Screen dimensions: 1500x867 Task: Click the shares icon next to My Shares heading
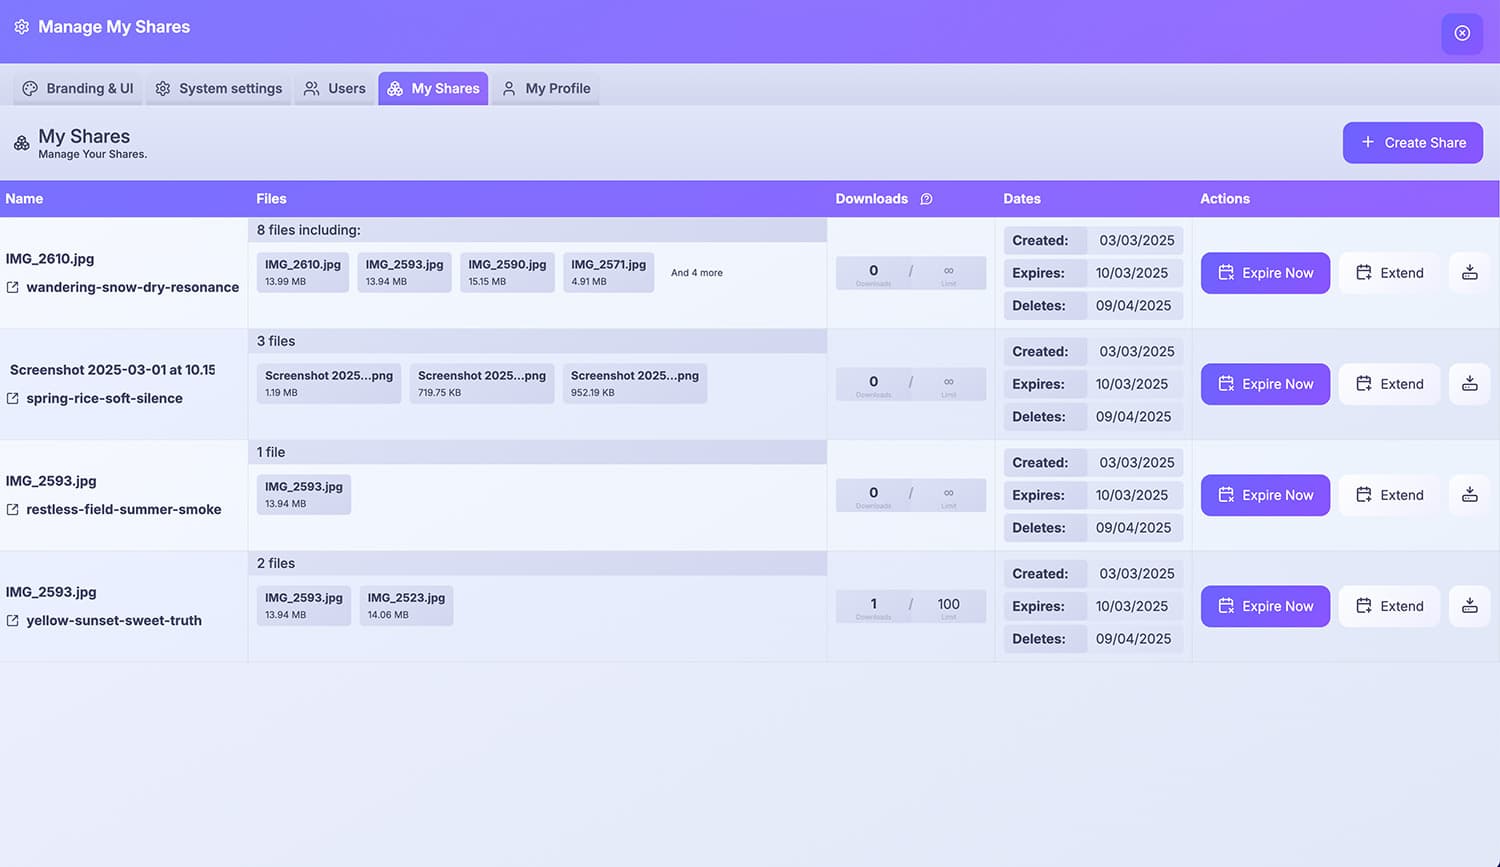pyautogui.click(x=21, y=143)
